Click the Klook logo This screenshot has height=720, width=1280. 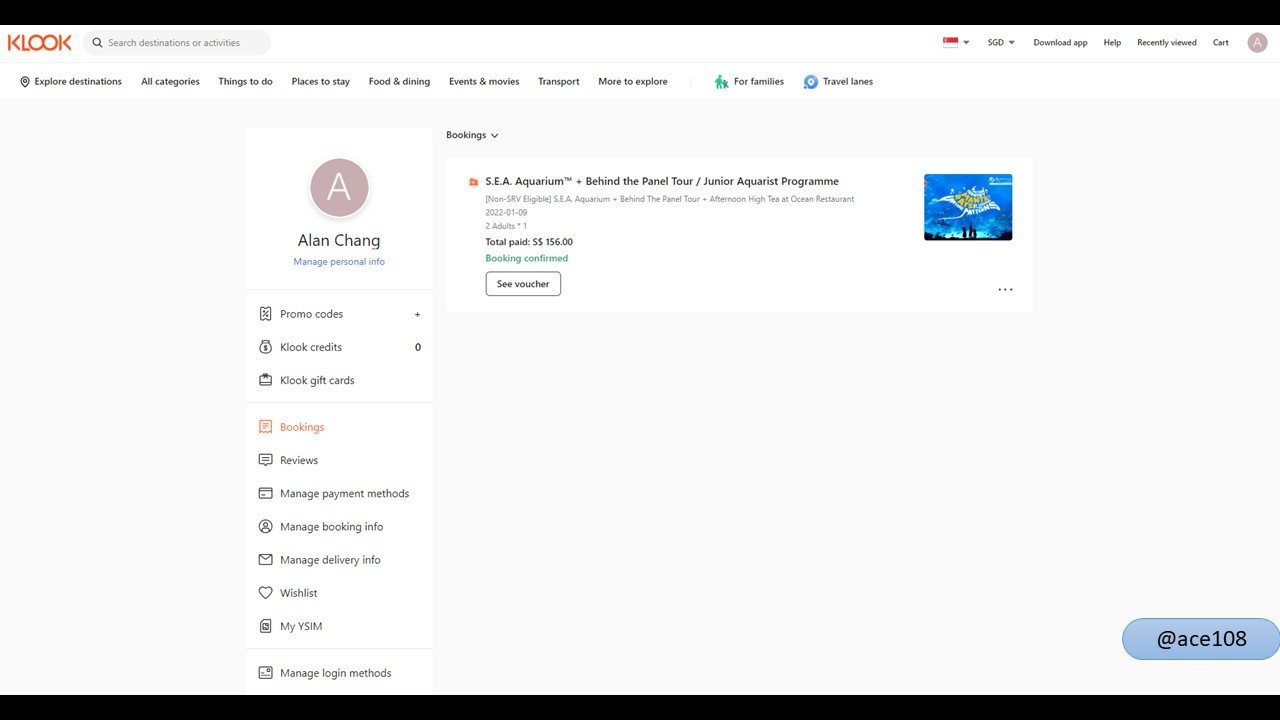pyautogui.click(x=40, y=42)
